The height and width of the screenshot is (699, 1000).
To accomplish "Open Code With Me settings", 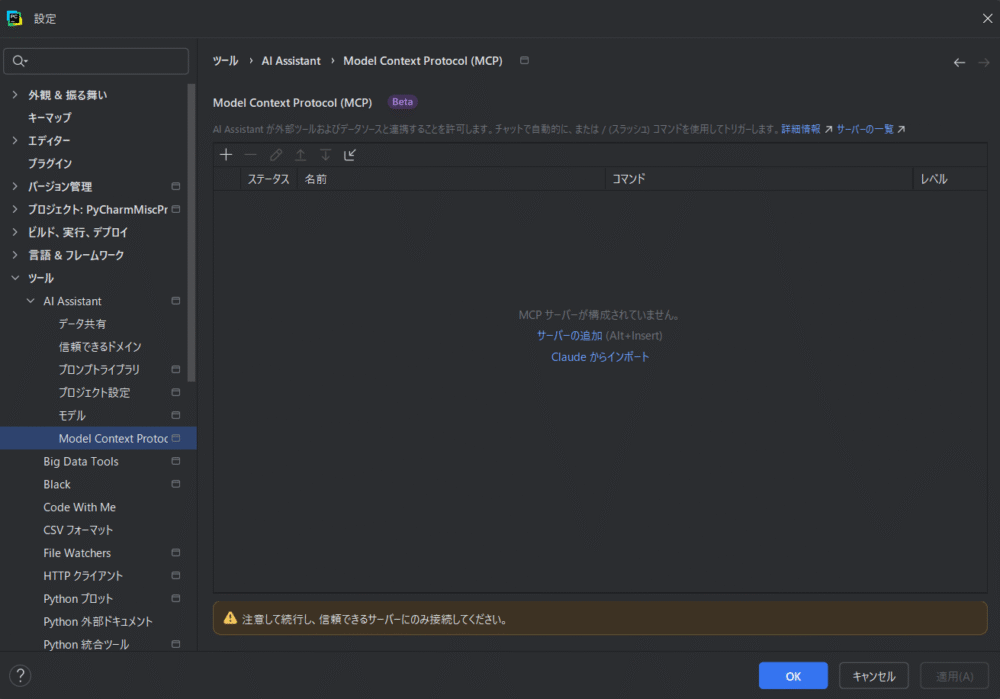I will coord(80,507).
